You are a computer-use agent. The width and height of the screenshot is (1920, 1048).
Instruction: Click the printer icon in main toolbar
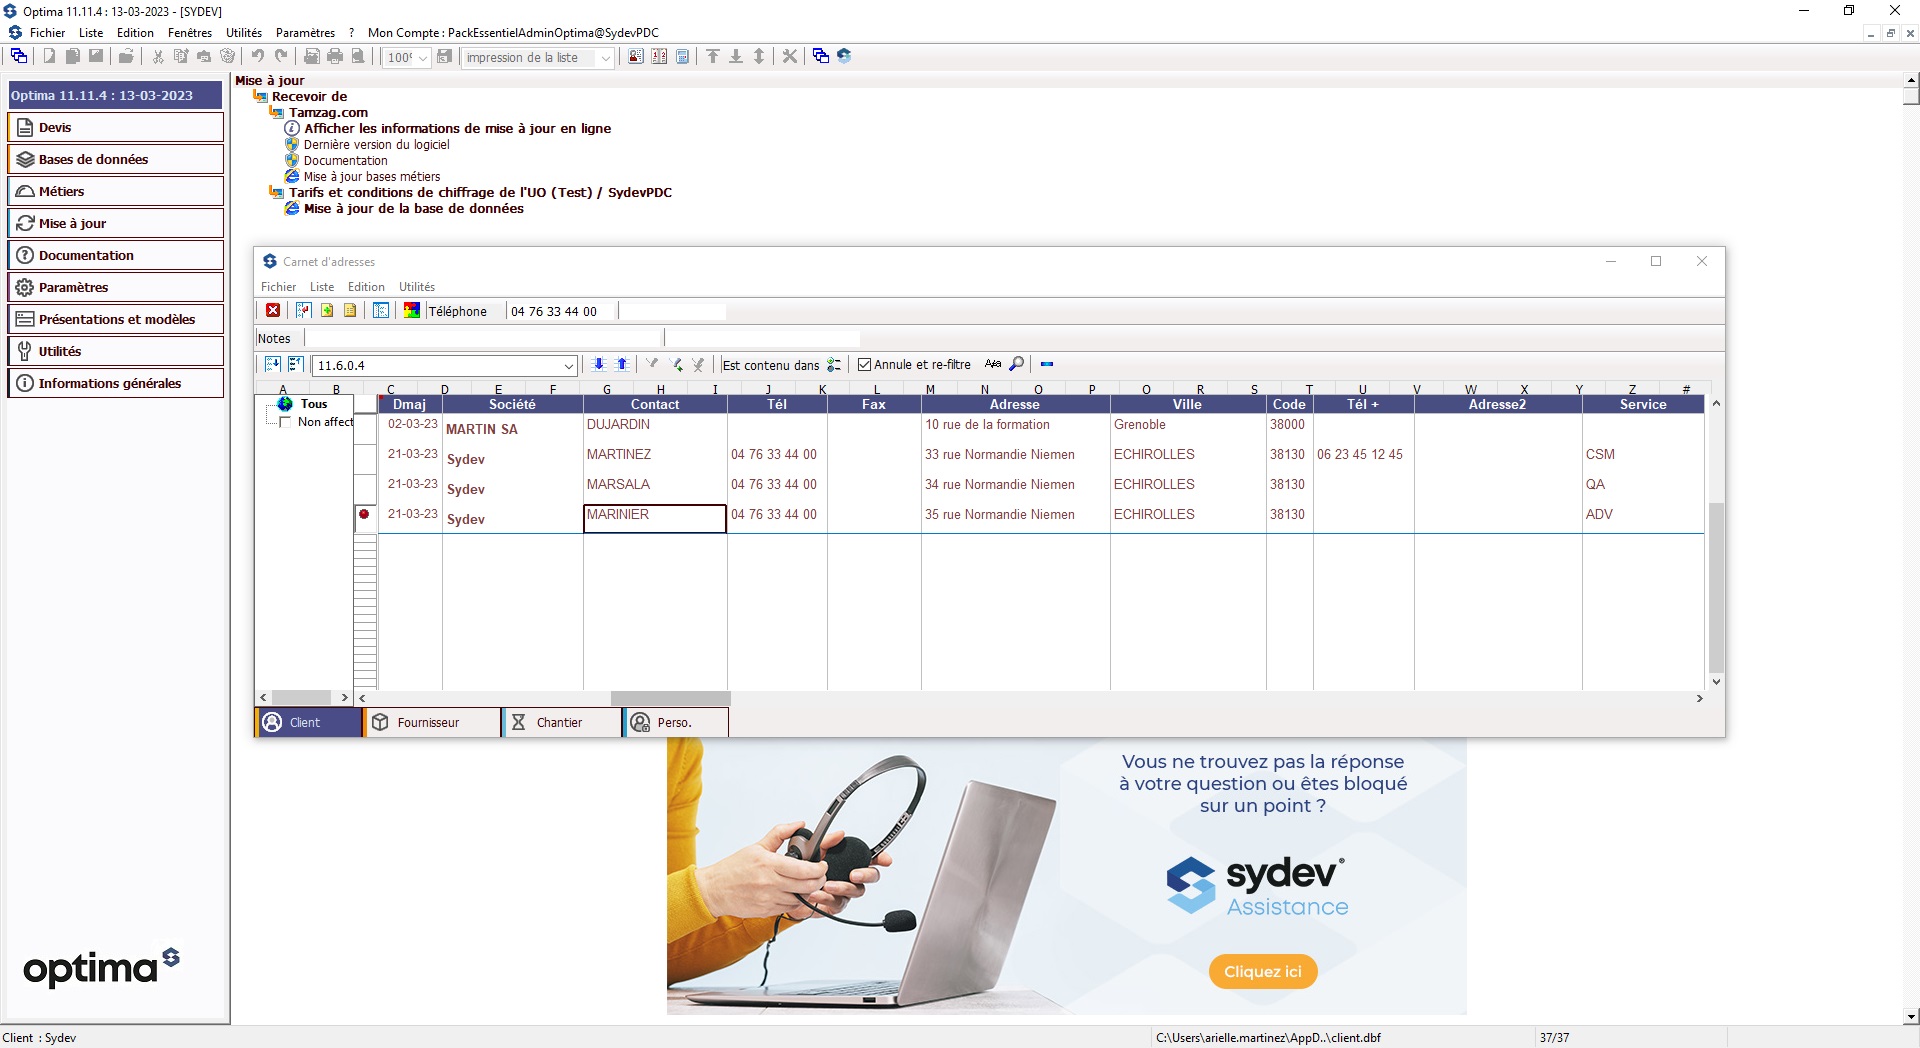pos(335,56)
